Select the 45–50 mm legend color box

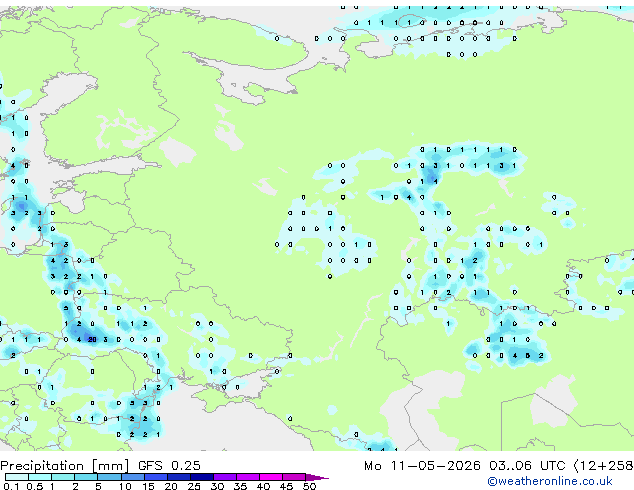tap(294, 477)
